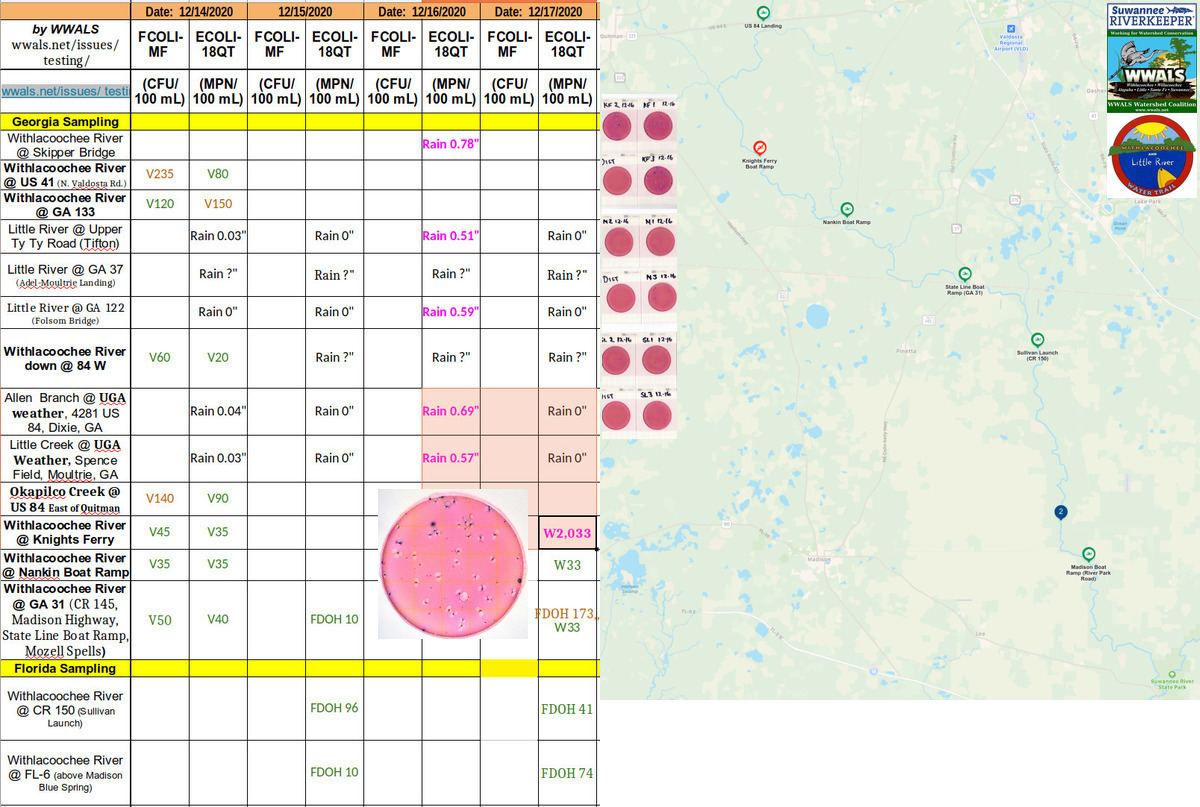Click the 'by WWALS' header text

(65, 28)
